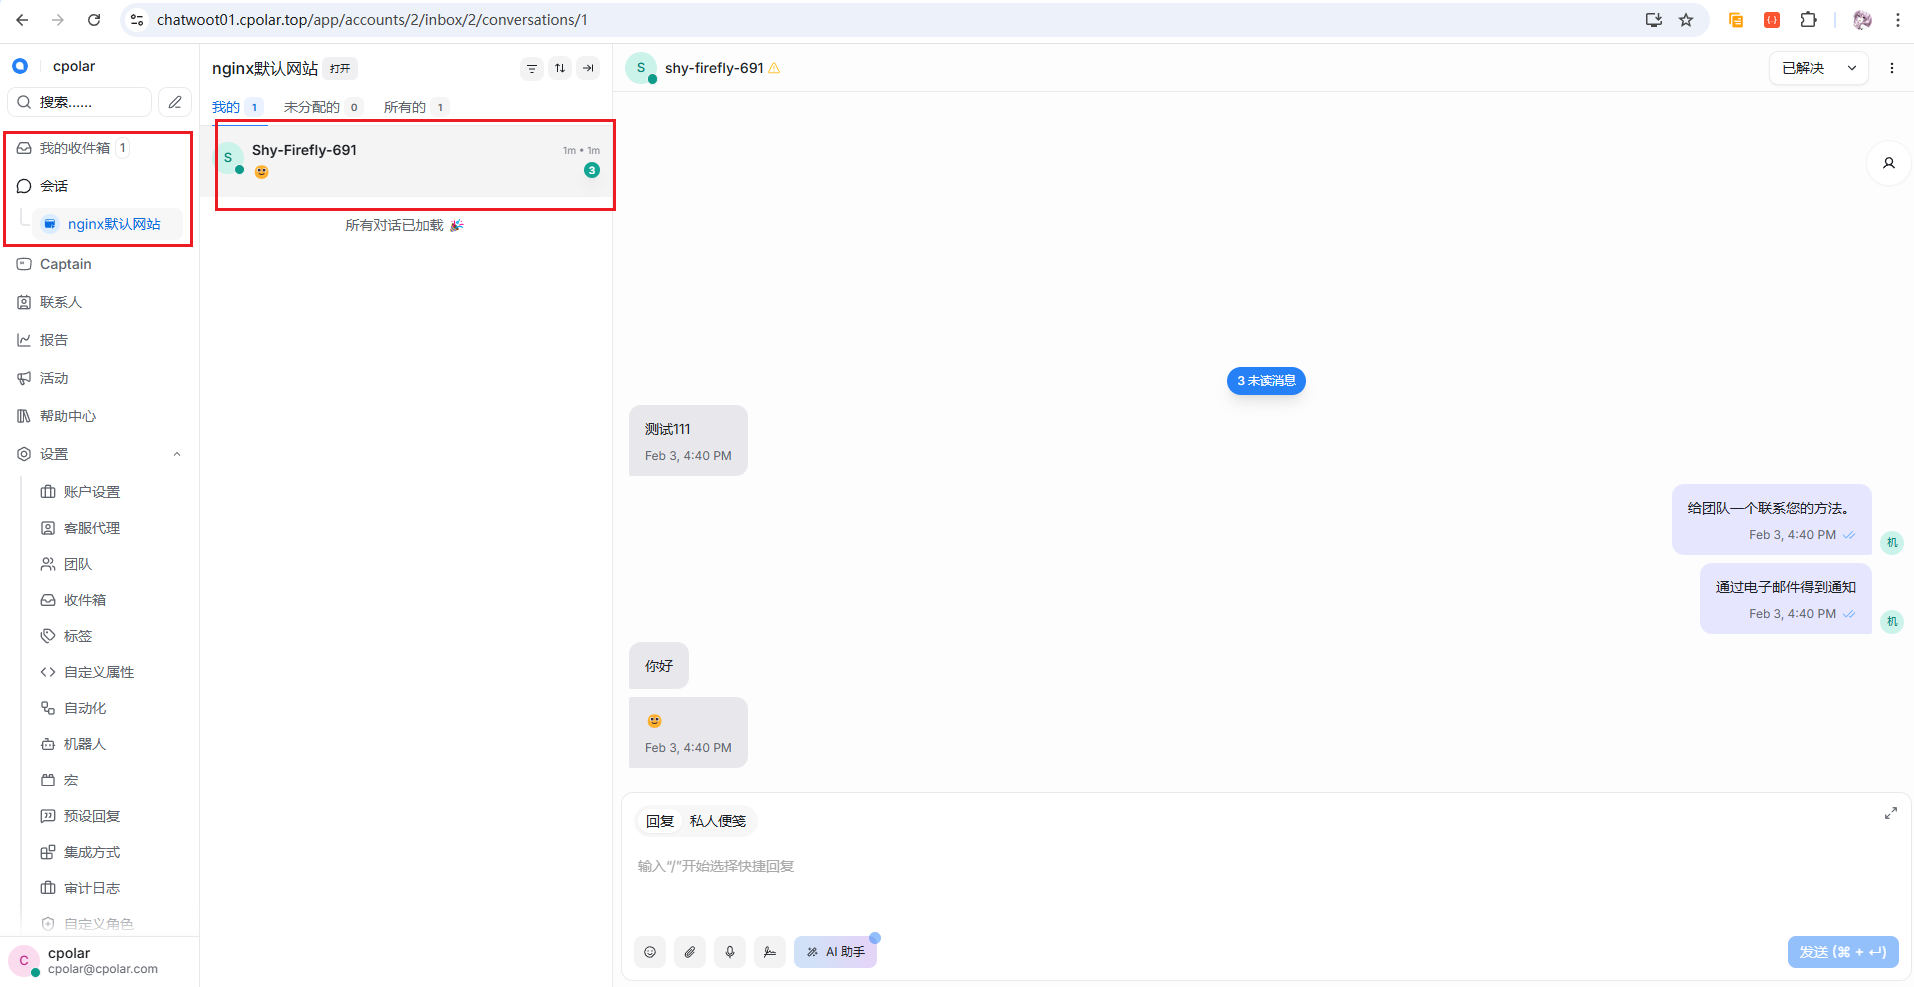Click the attach file paperclip icon
Screen dimensions: 1914x987
click(690, 952)
